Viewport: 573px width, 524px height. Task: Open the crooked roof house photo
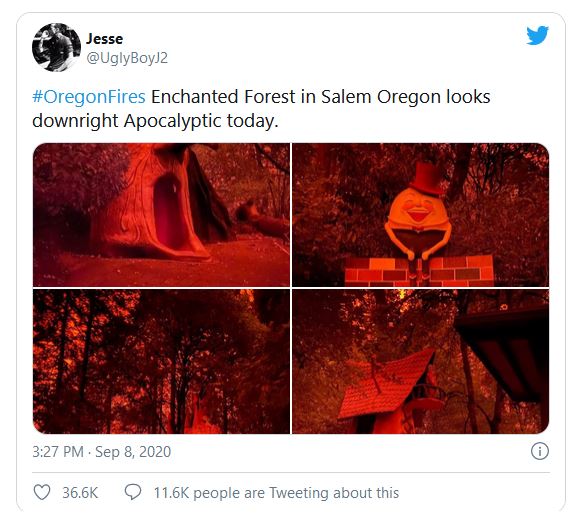(421, 362)
